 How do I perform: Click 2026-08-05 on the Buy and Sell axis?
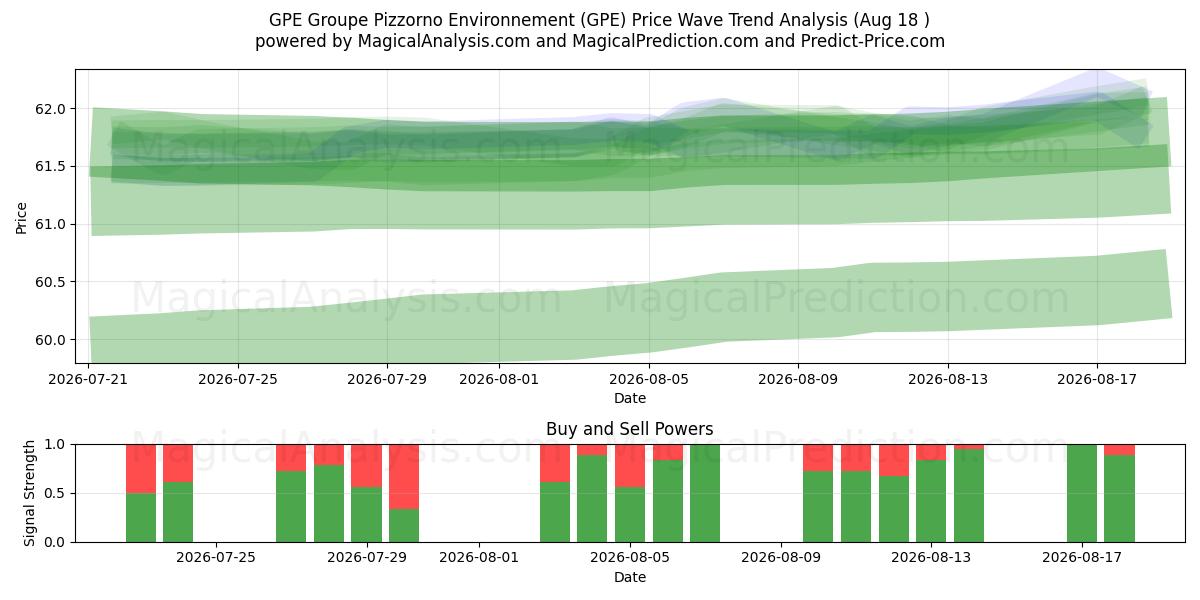630,557
